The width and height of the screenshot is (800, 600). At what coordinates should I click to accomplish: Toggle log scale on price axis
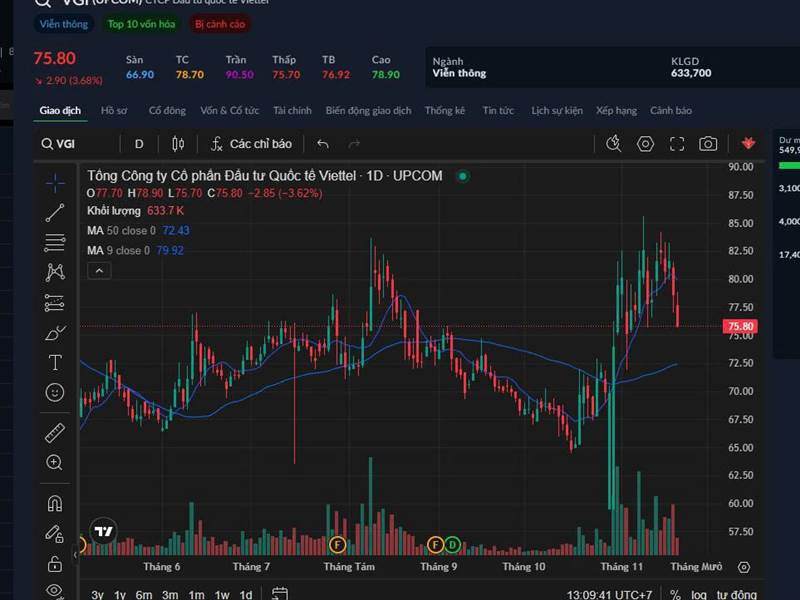coord(699,595)
